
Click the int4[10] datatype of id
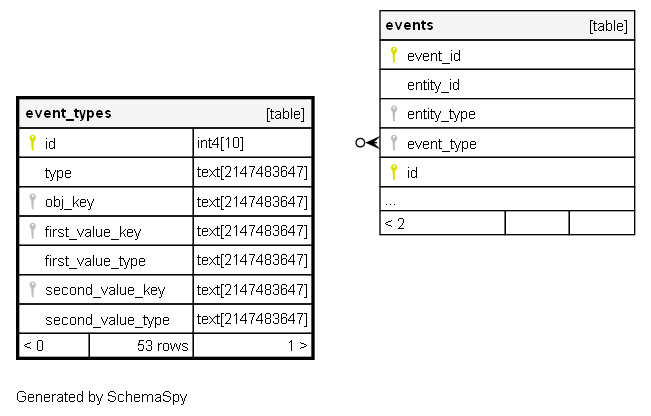[x=220, y=143]
